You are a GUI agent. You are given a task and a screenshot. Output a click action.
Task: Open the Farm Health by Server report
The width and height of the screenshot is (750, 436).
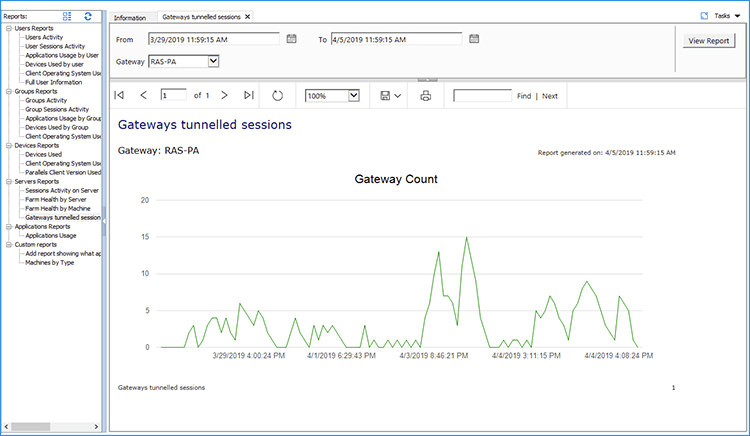[x=56, y=200]
